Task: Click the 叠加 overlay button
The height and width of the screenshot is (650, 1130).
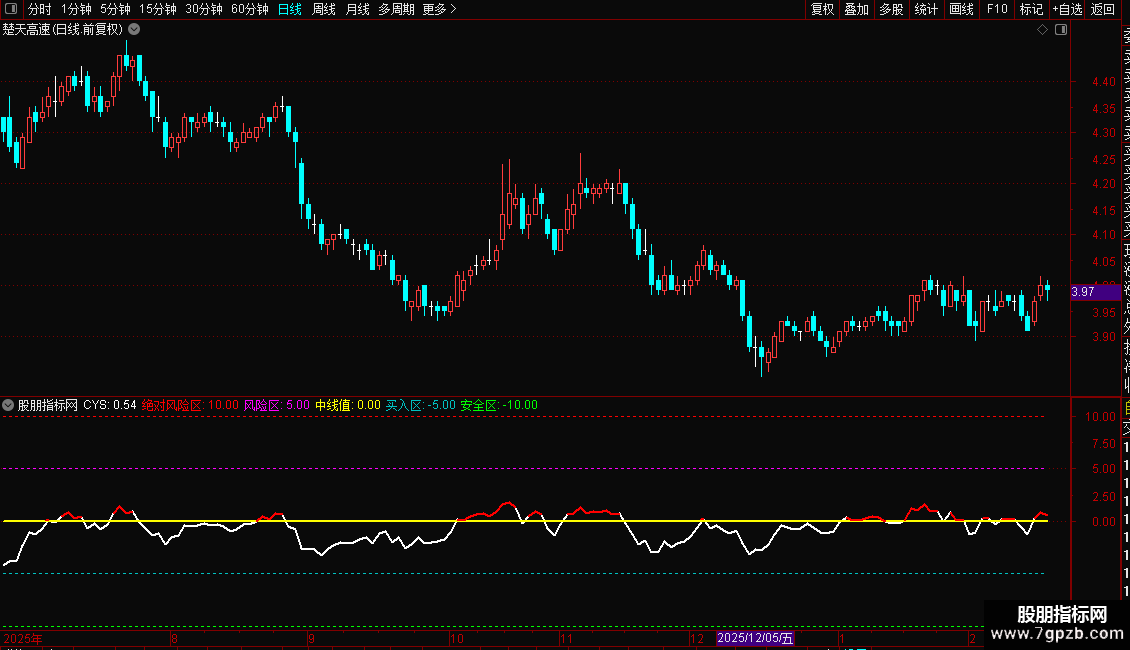Action: point(857,9)
